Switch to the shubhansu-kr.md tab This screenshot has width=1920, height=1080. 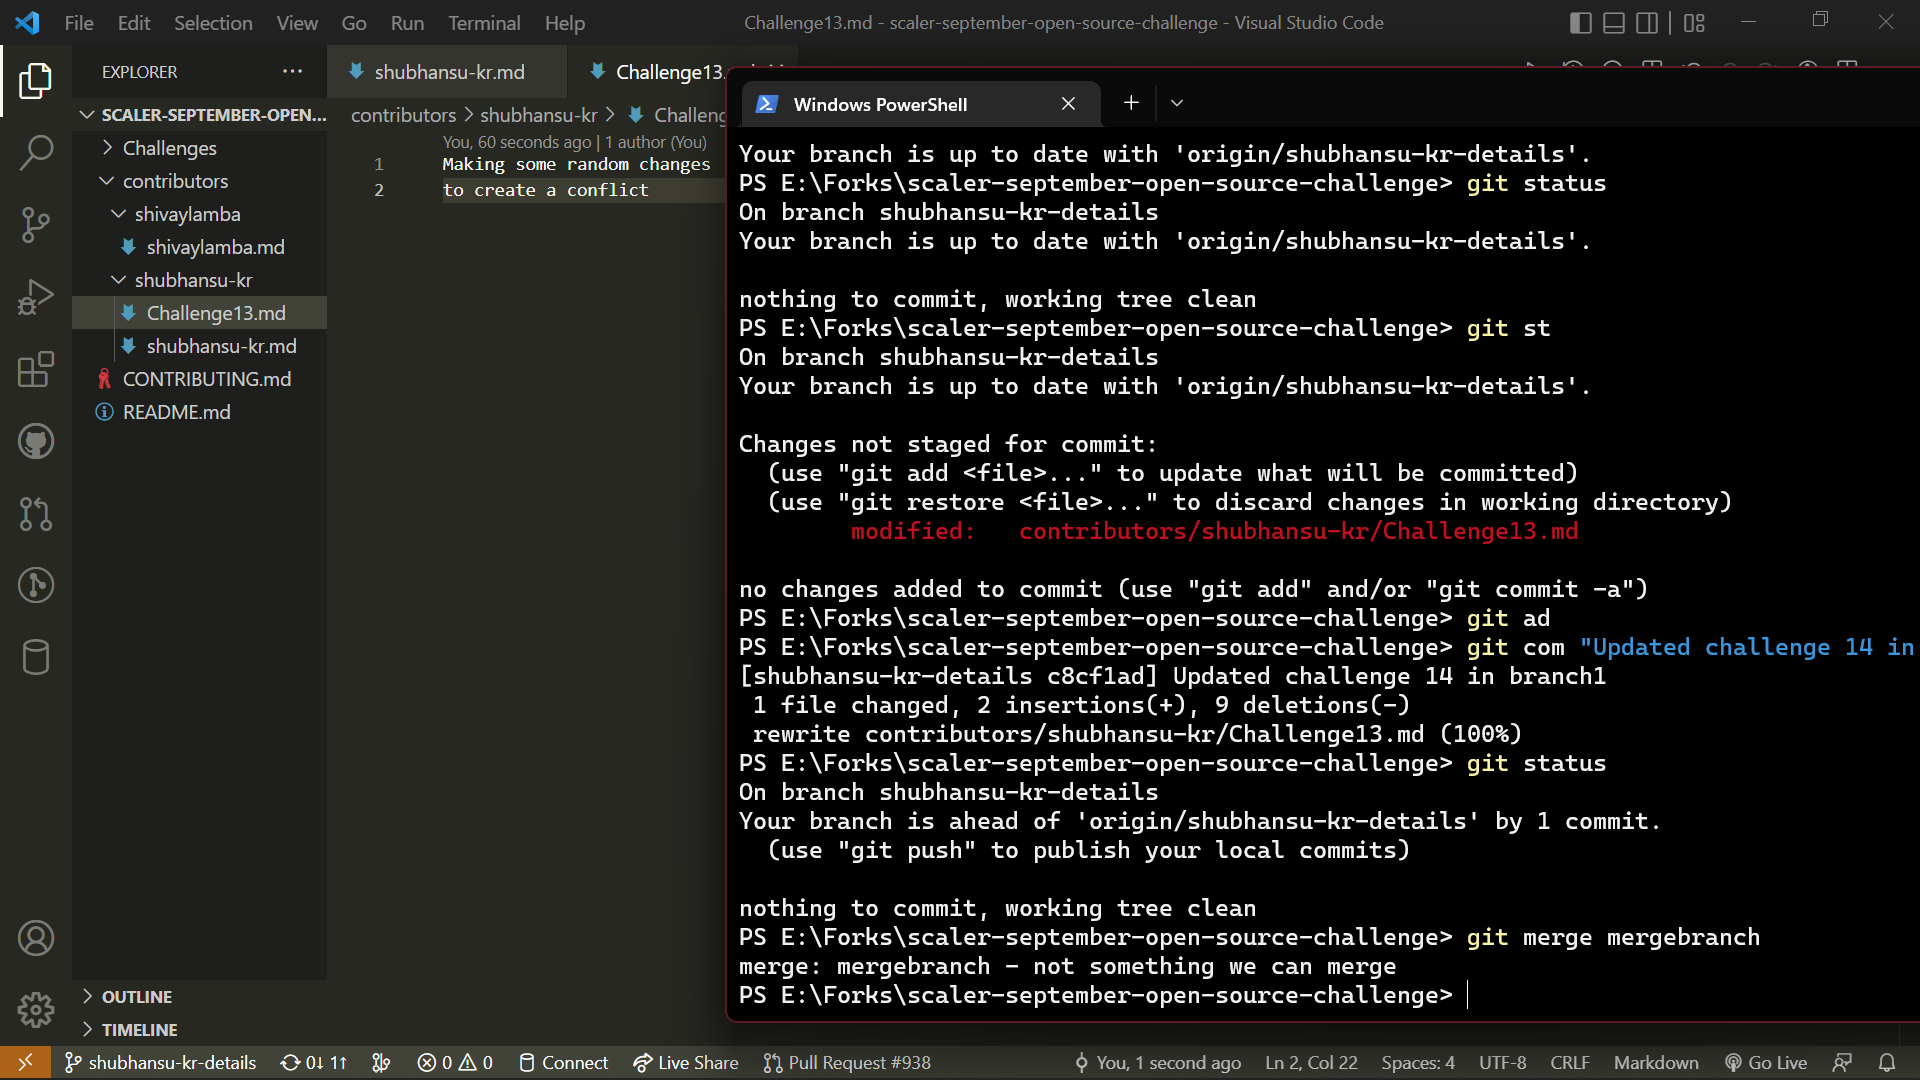(x=446, y=71)
